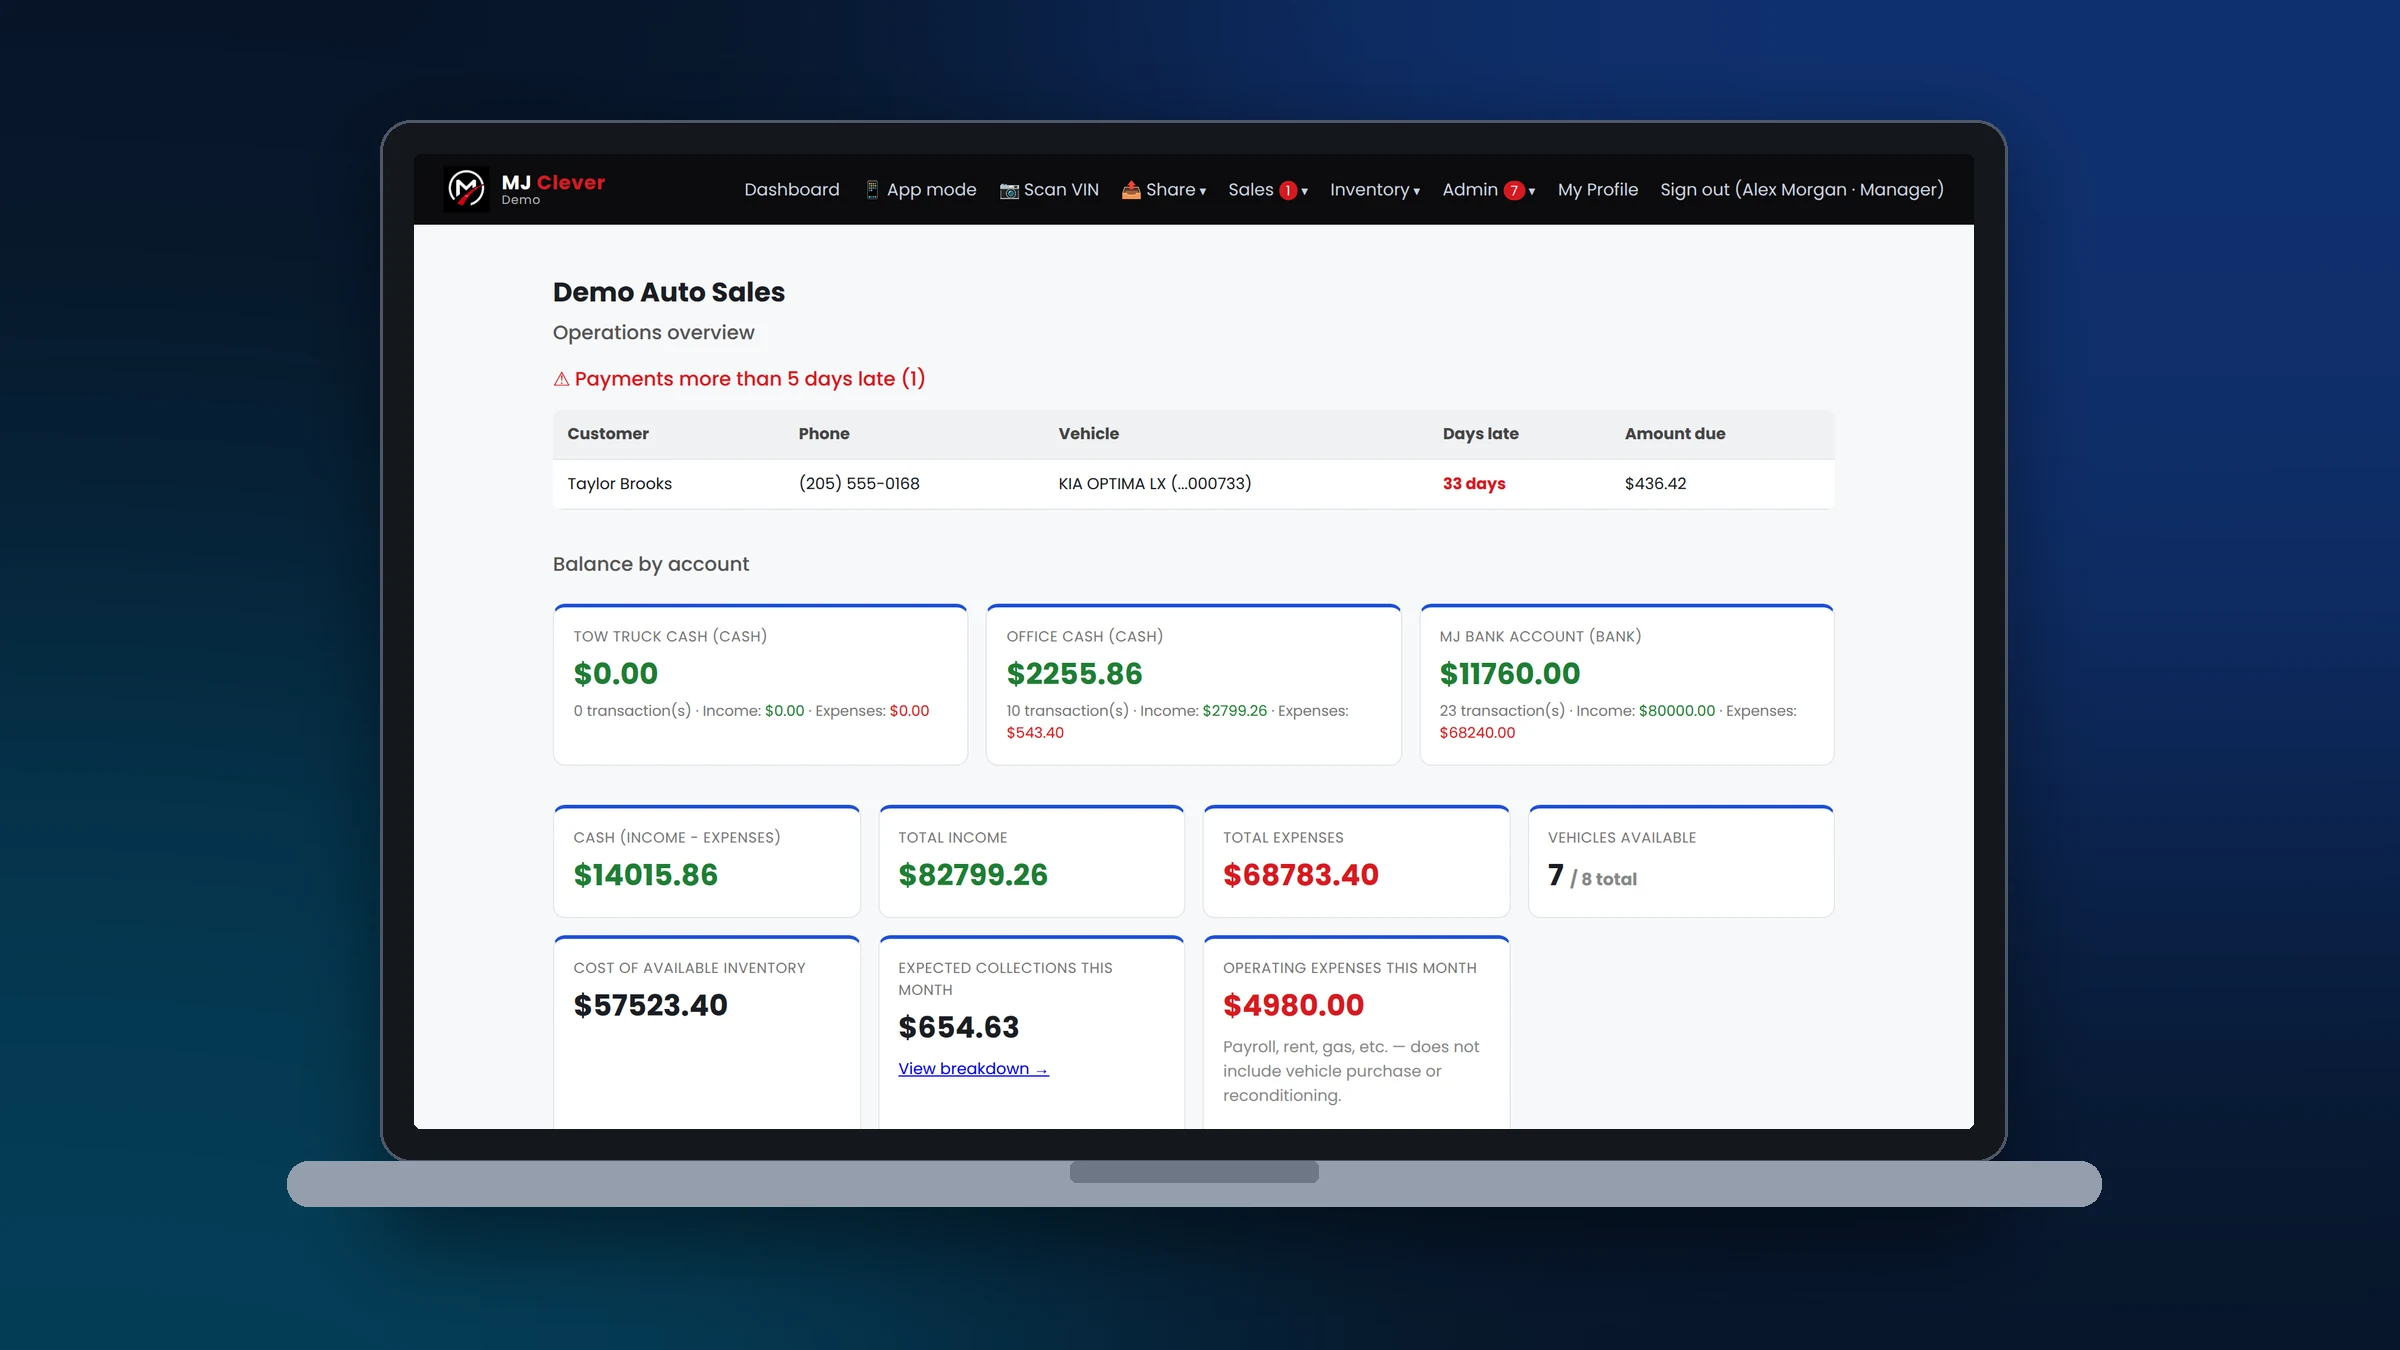
Task: Click phone number (205) 555-0168
Action: [x=859, y=484]
